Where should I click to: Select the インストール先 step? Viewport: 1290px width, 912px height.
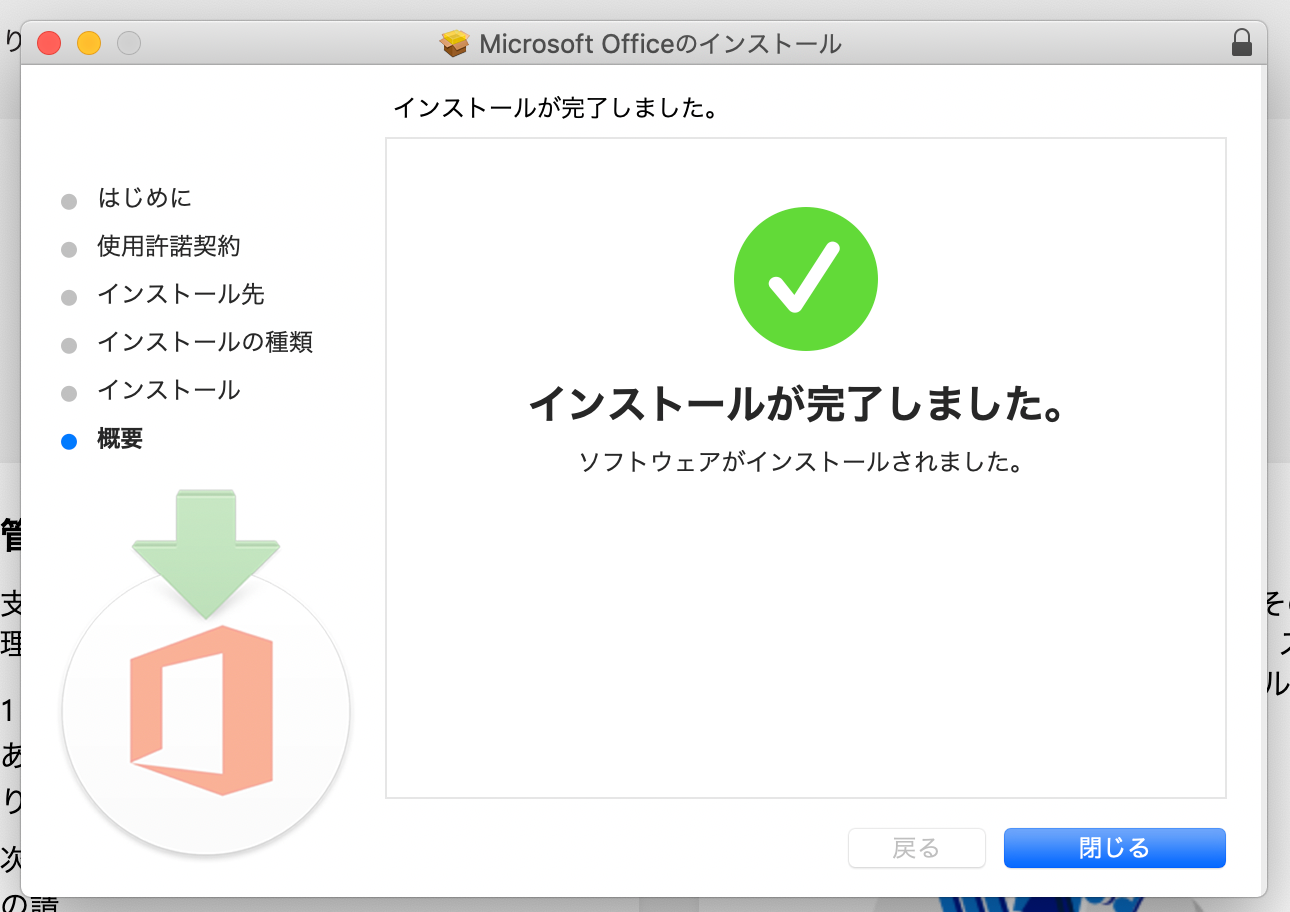pos(181,294)
